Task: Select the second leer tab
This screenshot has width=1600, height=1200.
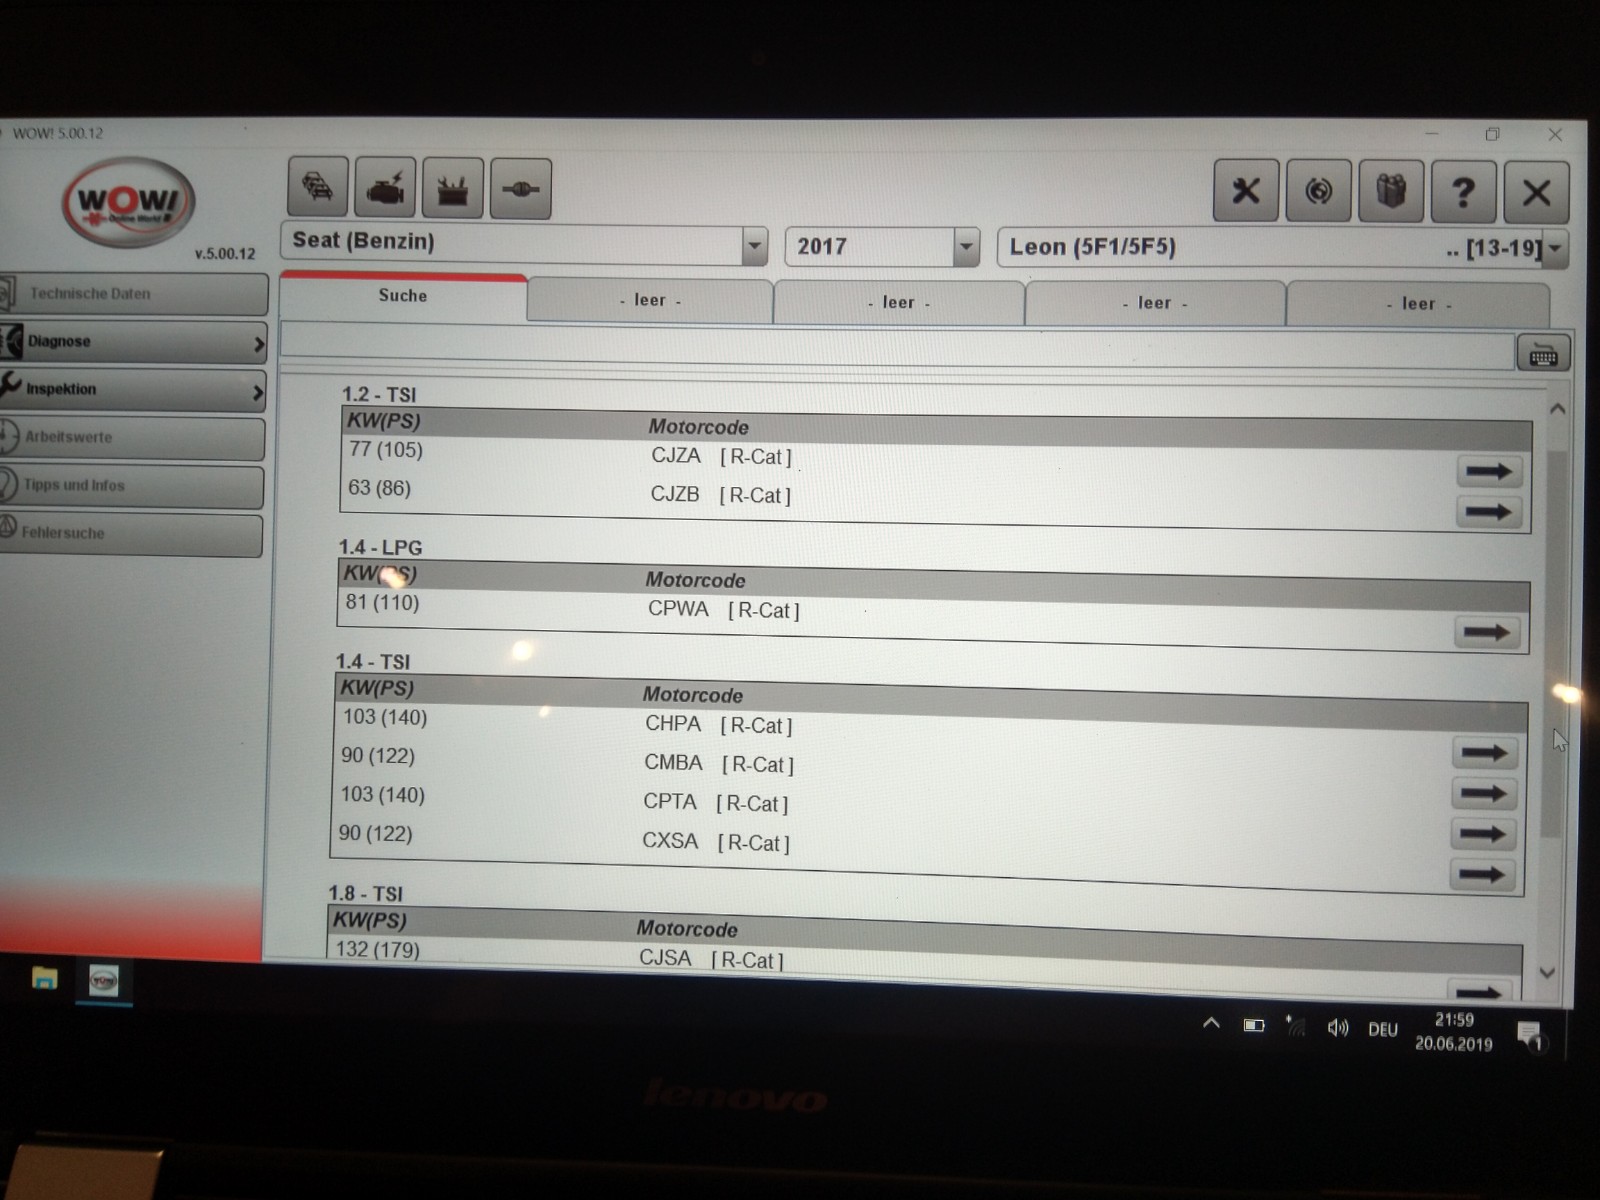Action: pos(899,303)
